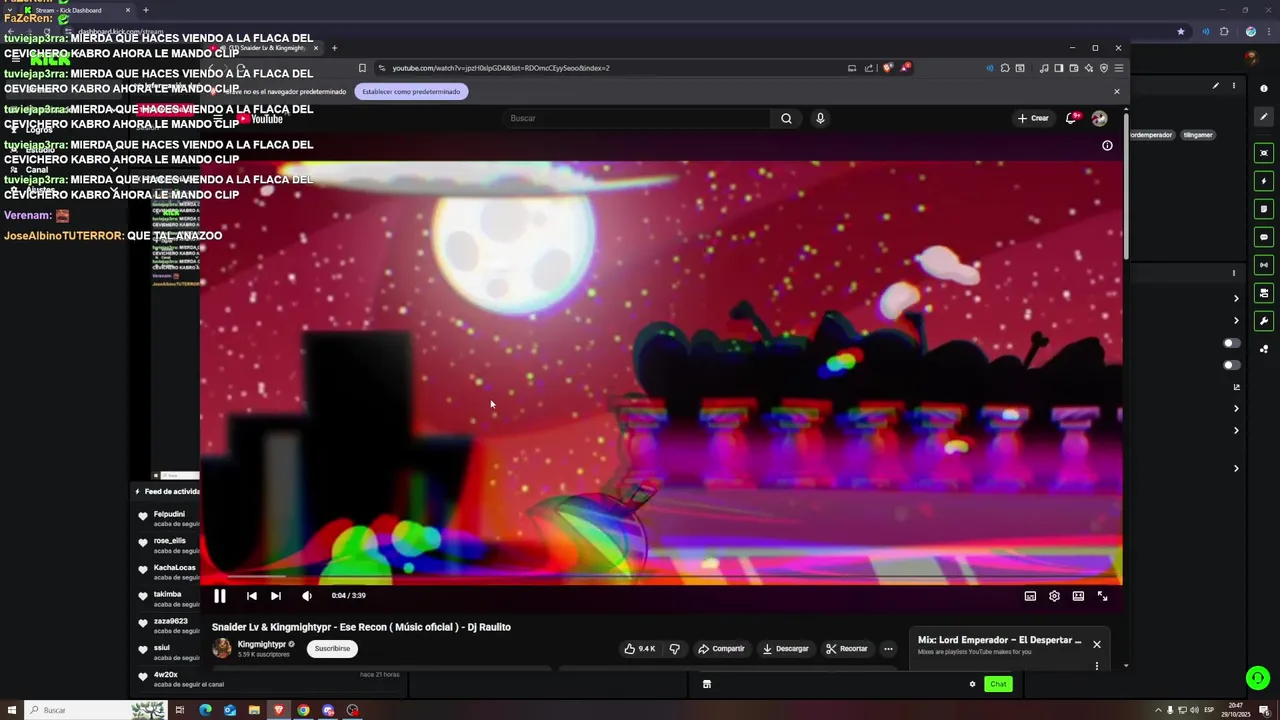1280x720 pixels.
Task: Open Brave extensions puzzle icon
Action: click(1005, 68)
